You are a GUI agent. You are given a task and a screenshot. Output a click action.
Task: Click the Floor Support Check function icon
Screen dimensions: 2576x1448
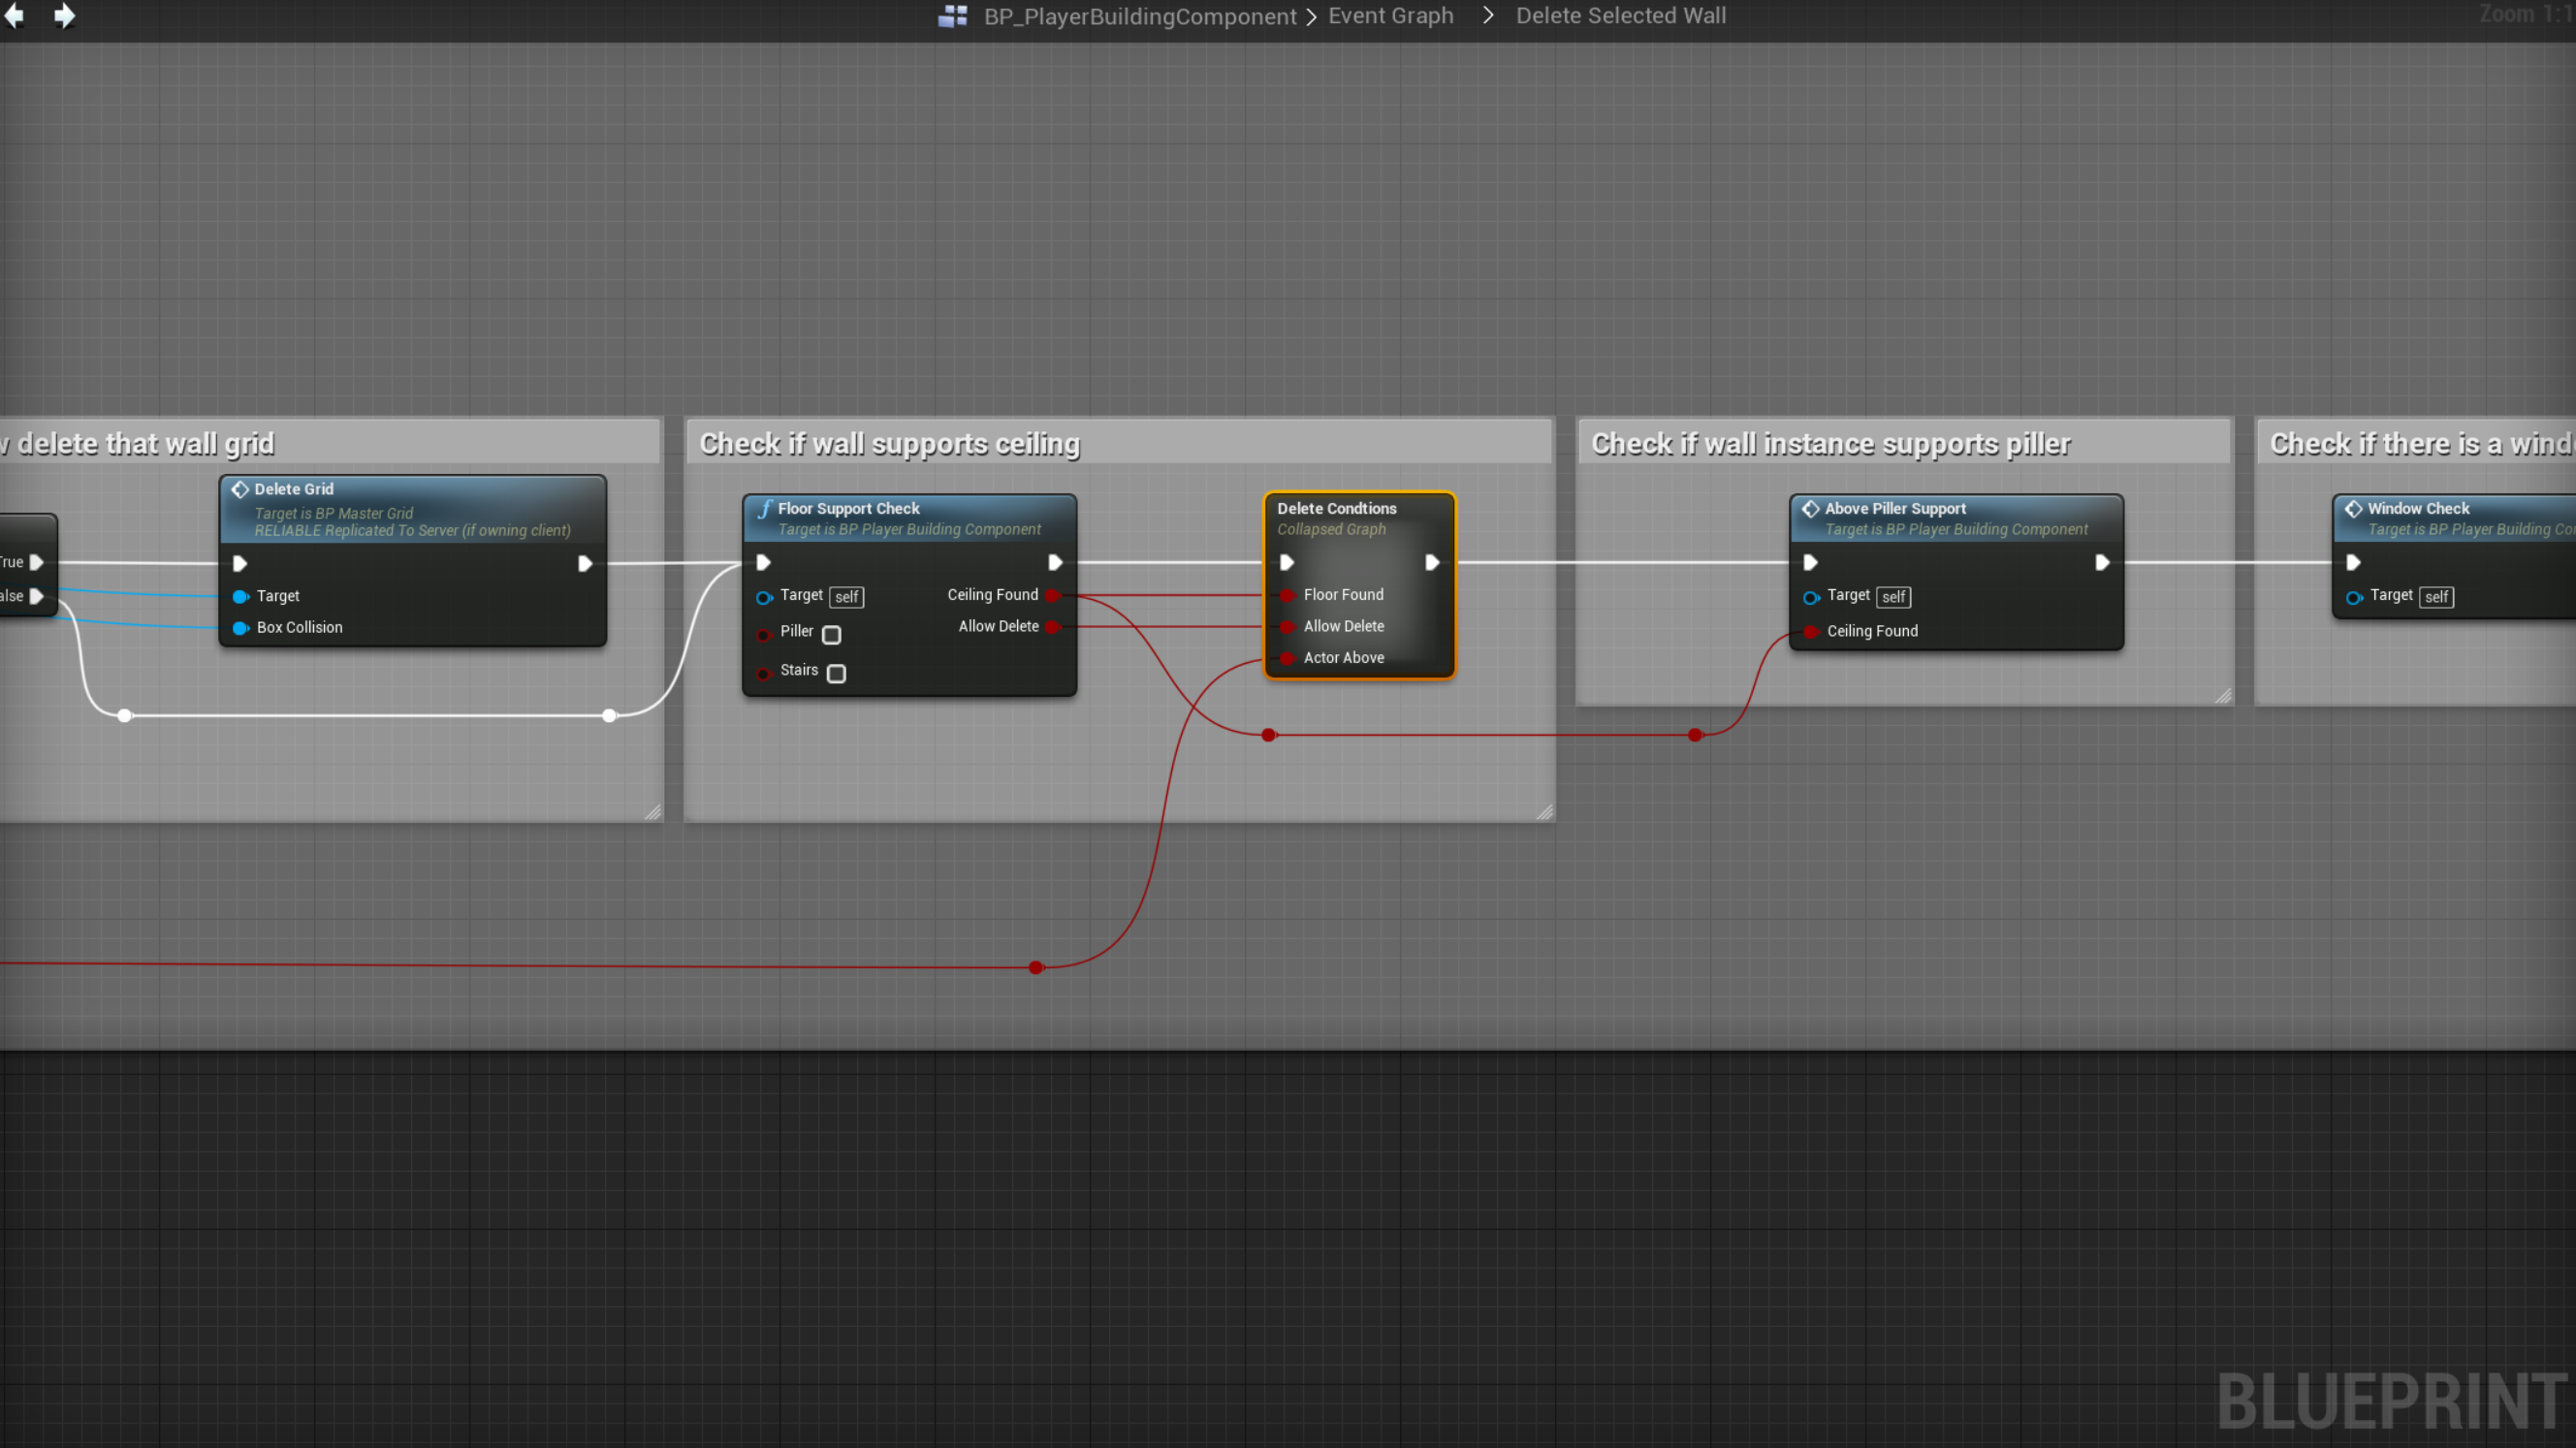765,508
